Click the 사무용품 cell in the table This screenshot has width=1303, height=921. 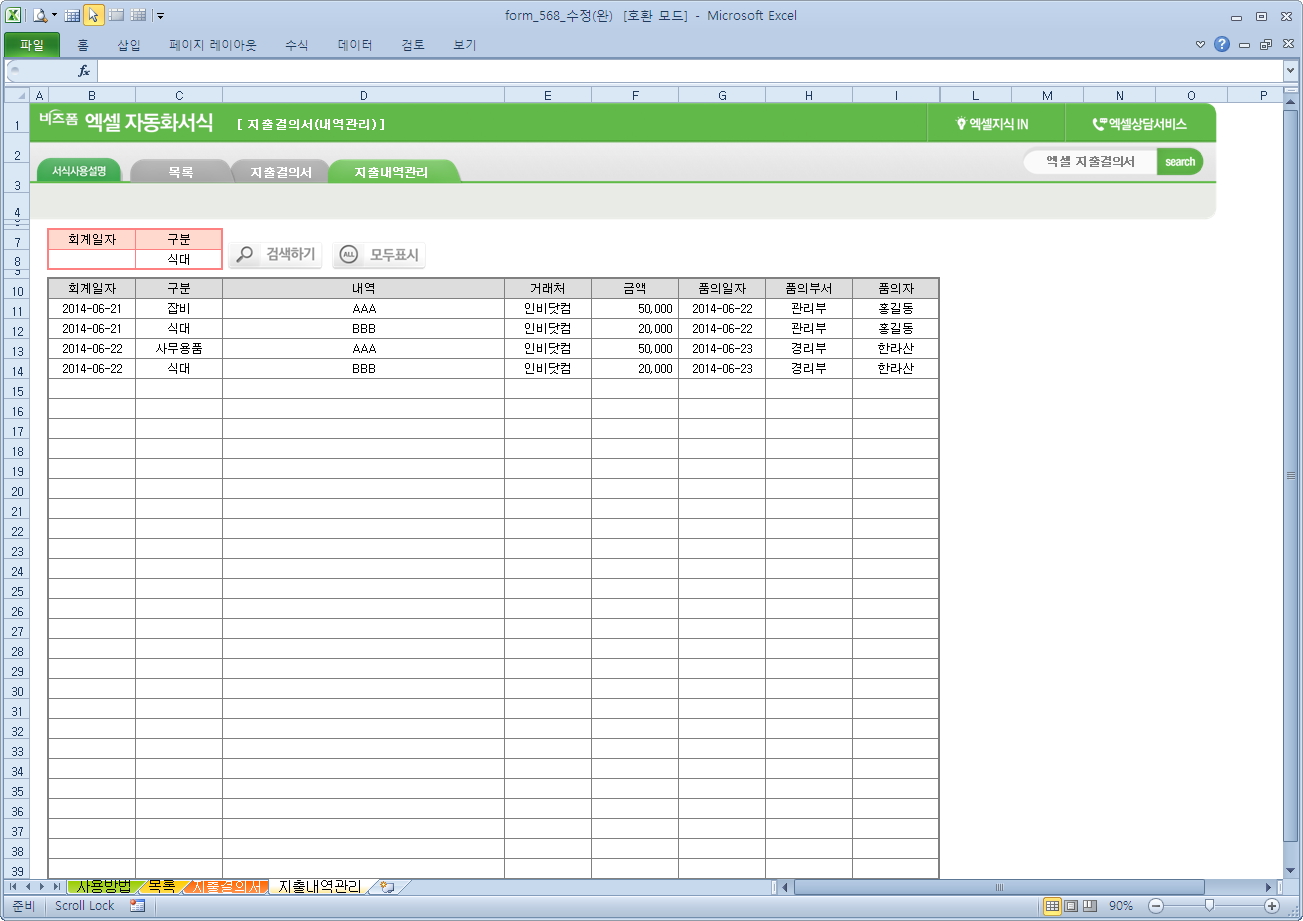pos(179,349)
